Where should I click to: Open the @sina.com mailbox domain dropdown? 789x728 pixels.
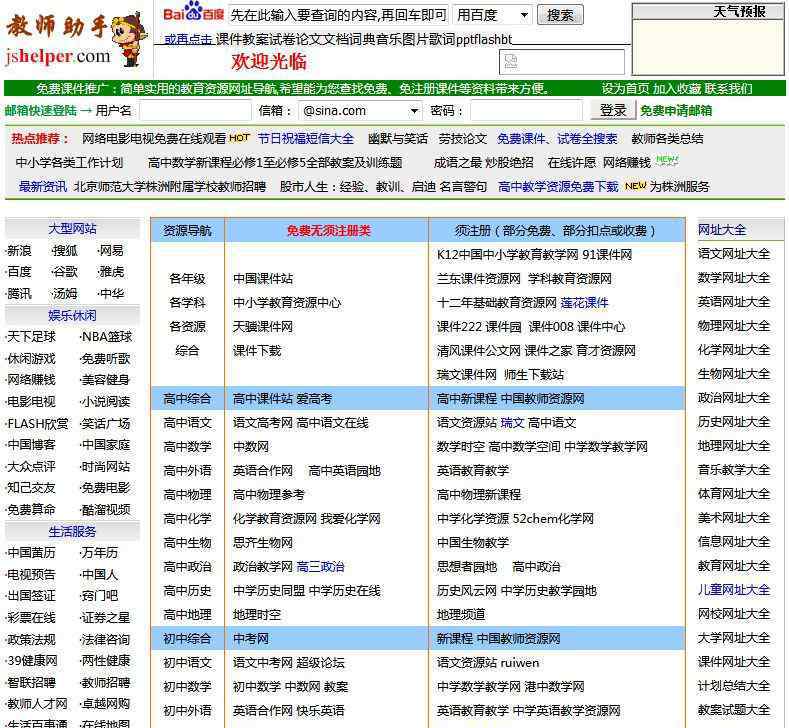tap(360, 111)
